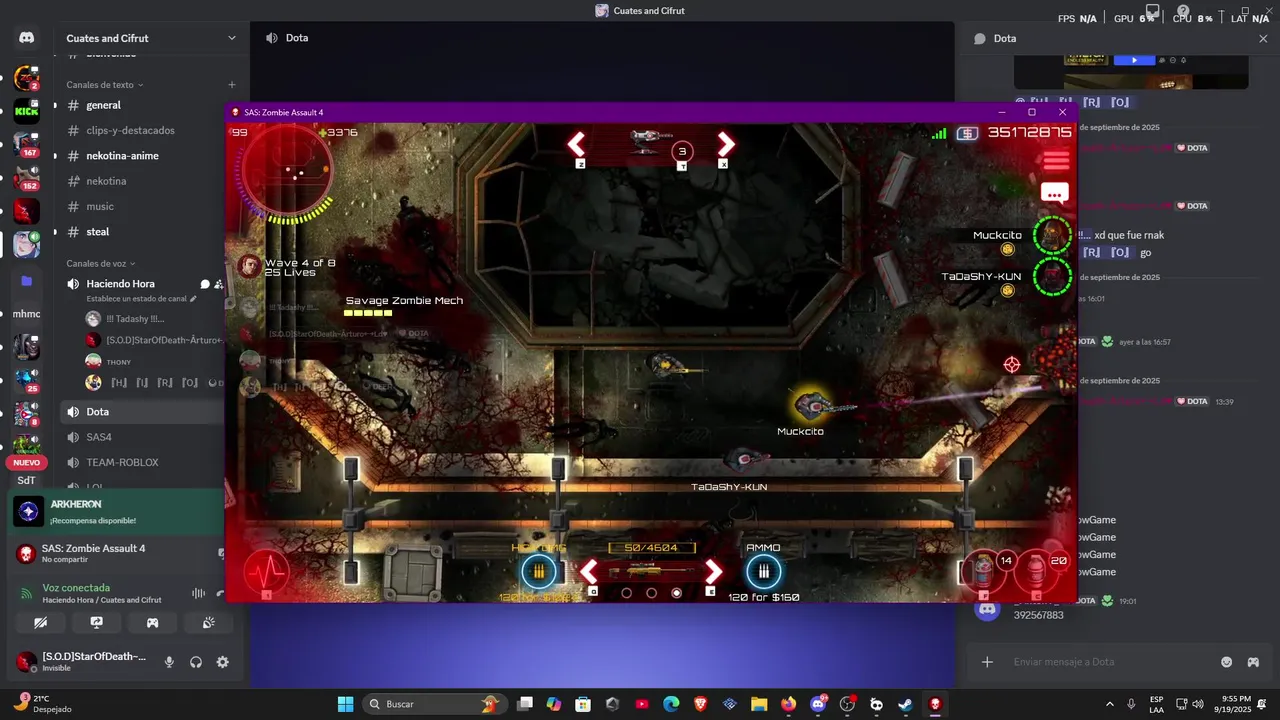This screenshot has width=1280, height=720.
Task: Disconnect from voice with phone icon
Action: click(222, 593)
